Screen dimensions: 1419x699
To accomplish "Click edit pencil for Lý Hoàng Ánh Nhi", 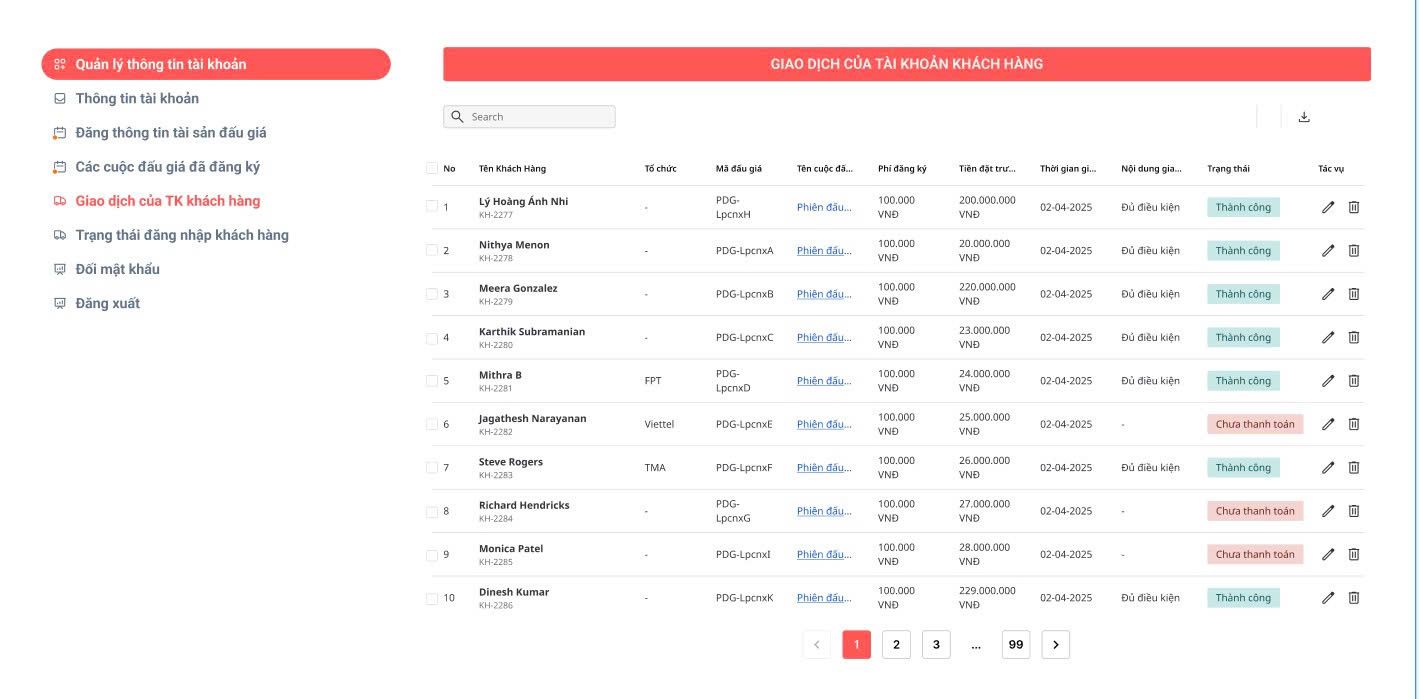I will click(1328, 207).
